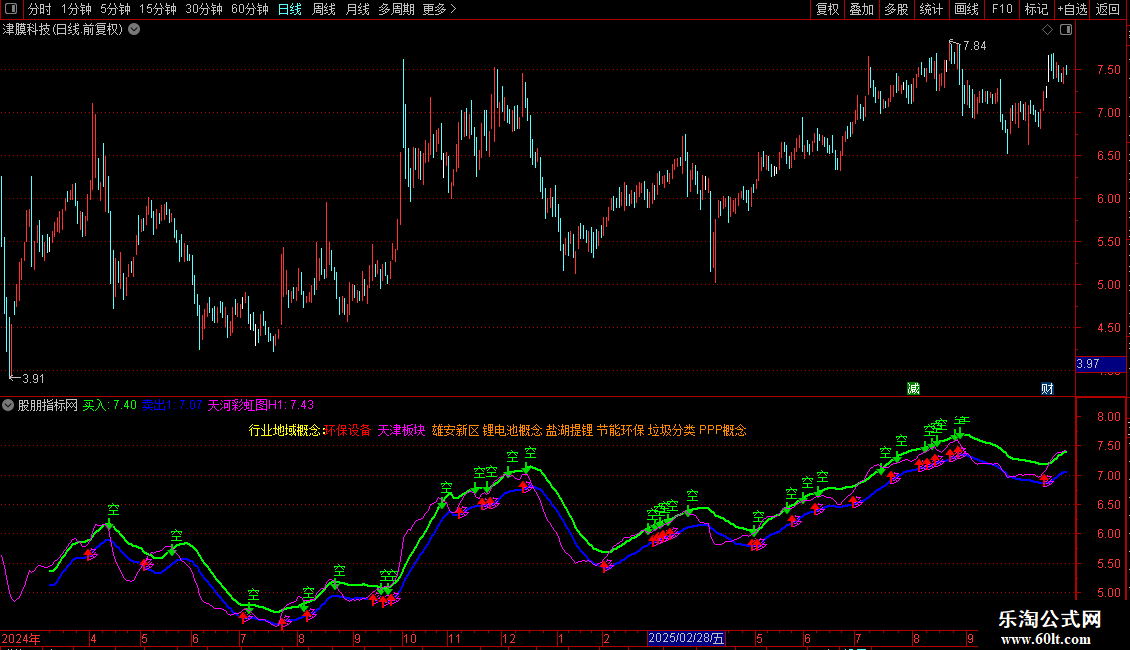Click 买入: 7.40 indicator value
The height and width of the screenshot is (650, 1130).
(110, 405)
